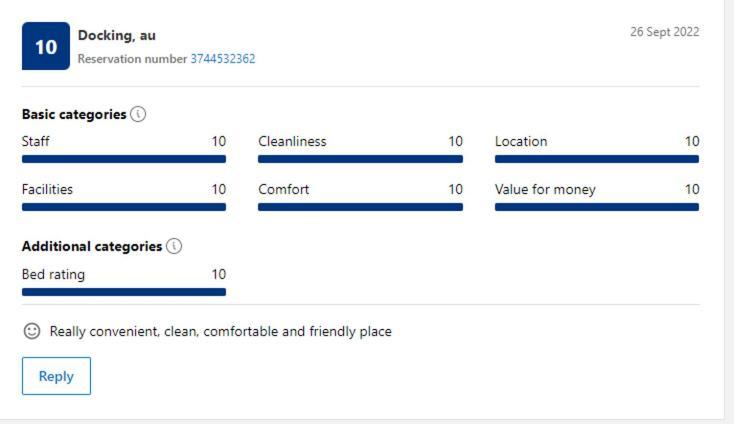The height and width of the screenshot is (424, 734).
Task: Click the Facilities rating bar
Action: [x=124, y=207]
